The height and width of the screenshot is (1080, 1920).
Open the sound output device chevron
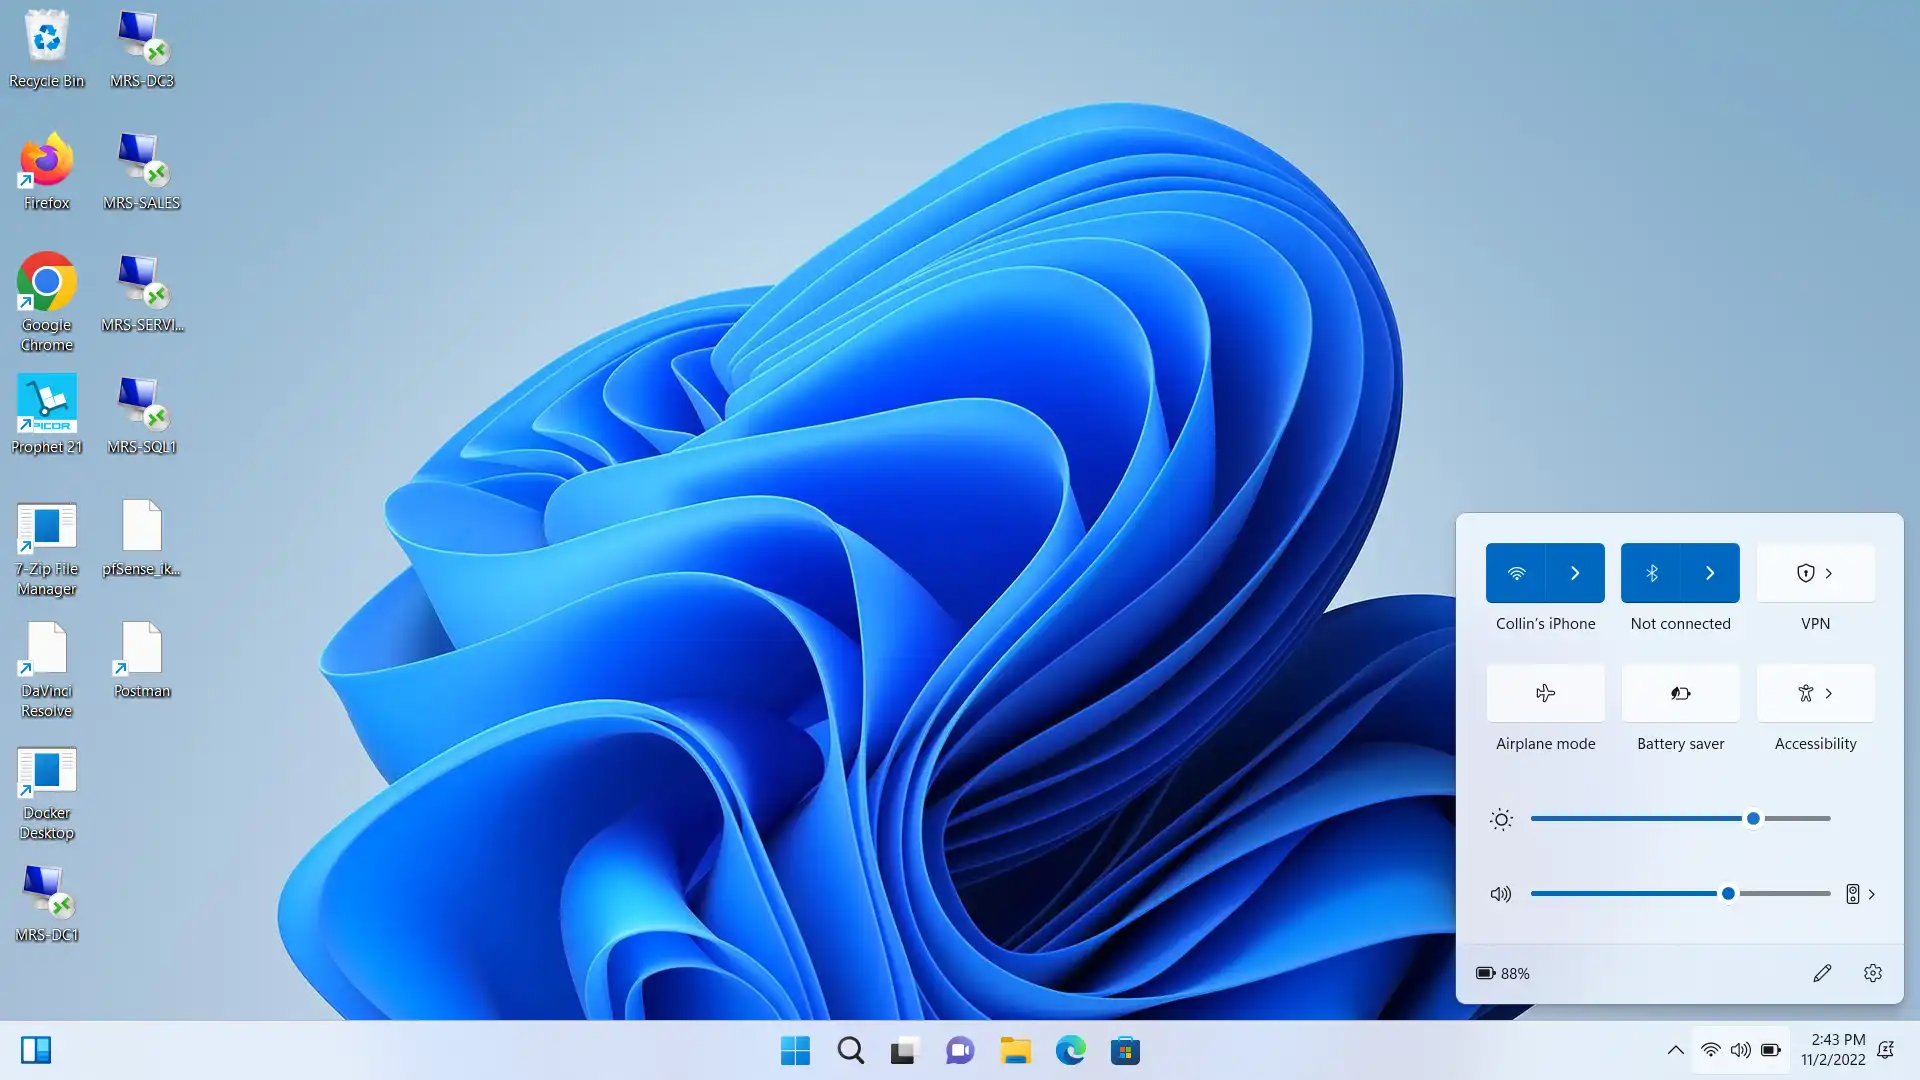coord(1871,894)
